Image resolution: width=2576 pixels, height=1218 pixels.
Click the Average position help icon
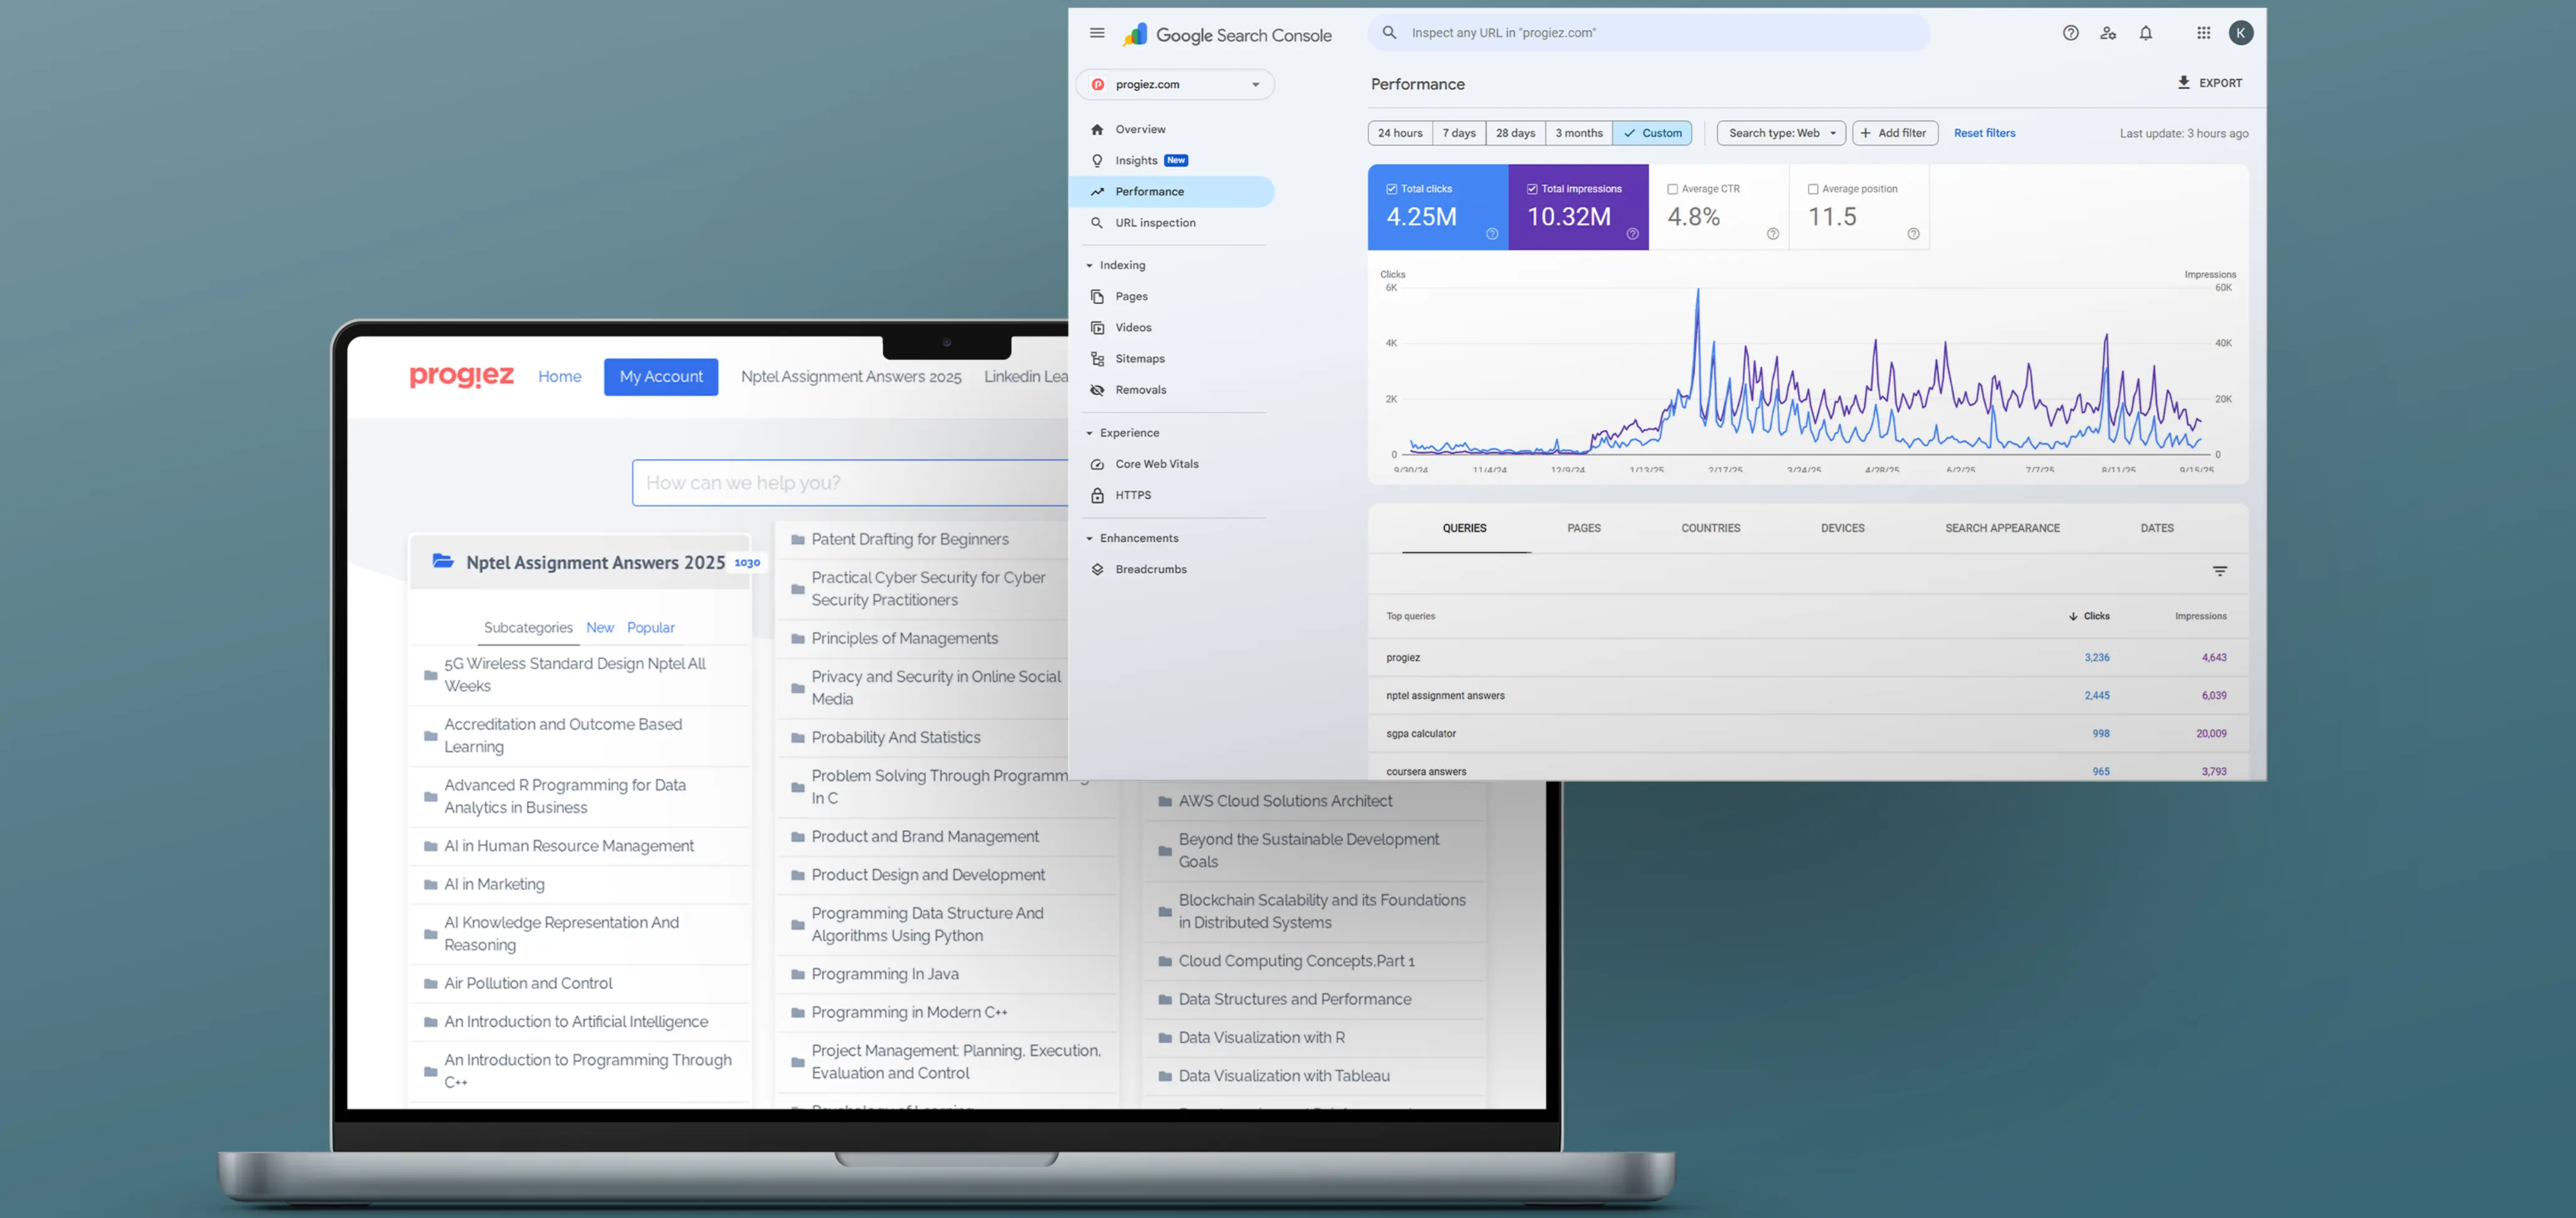coord(1913,234)
